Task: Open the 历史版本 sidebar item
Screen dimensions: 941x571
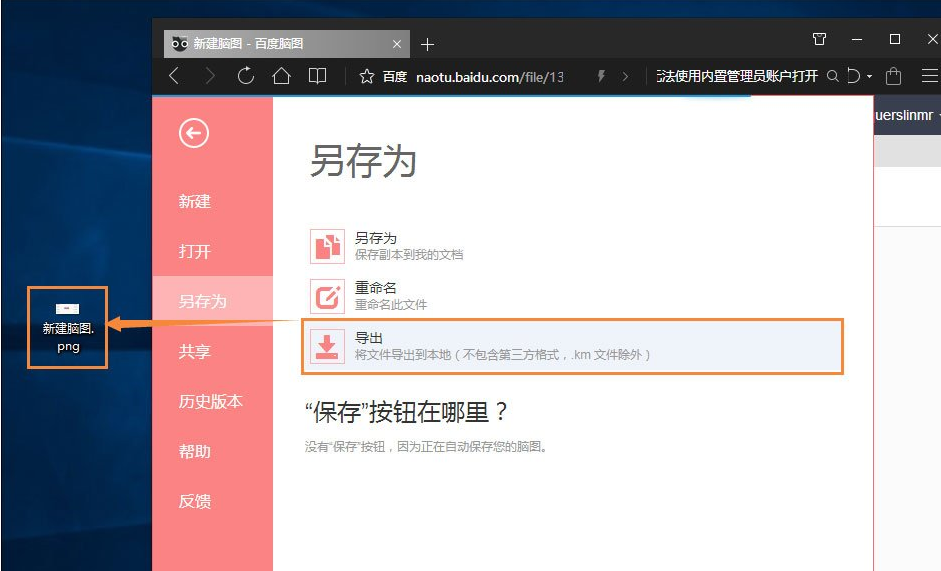Action: 210,401
